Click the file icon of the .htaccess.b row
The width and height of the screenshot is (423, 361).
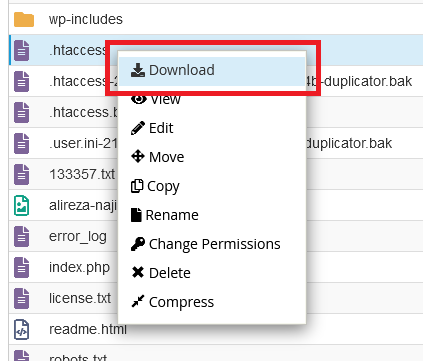pos(22,112)
